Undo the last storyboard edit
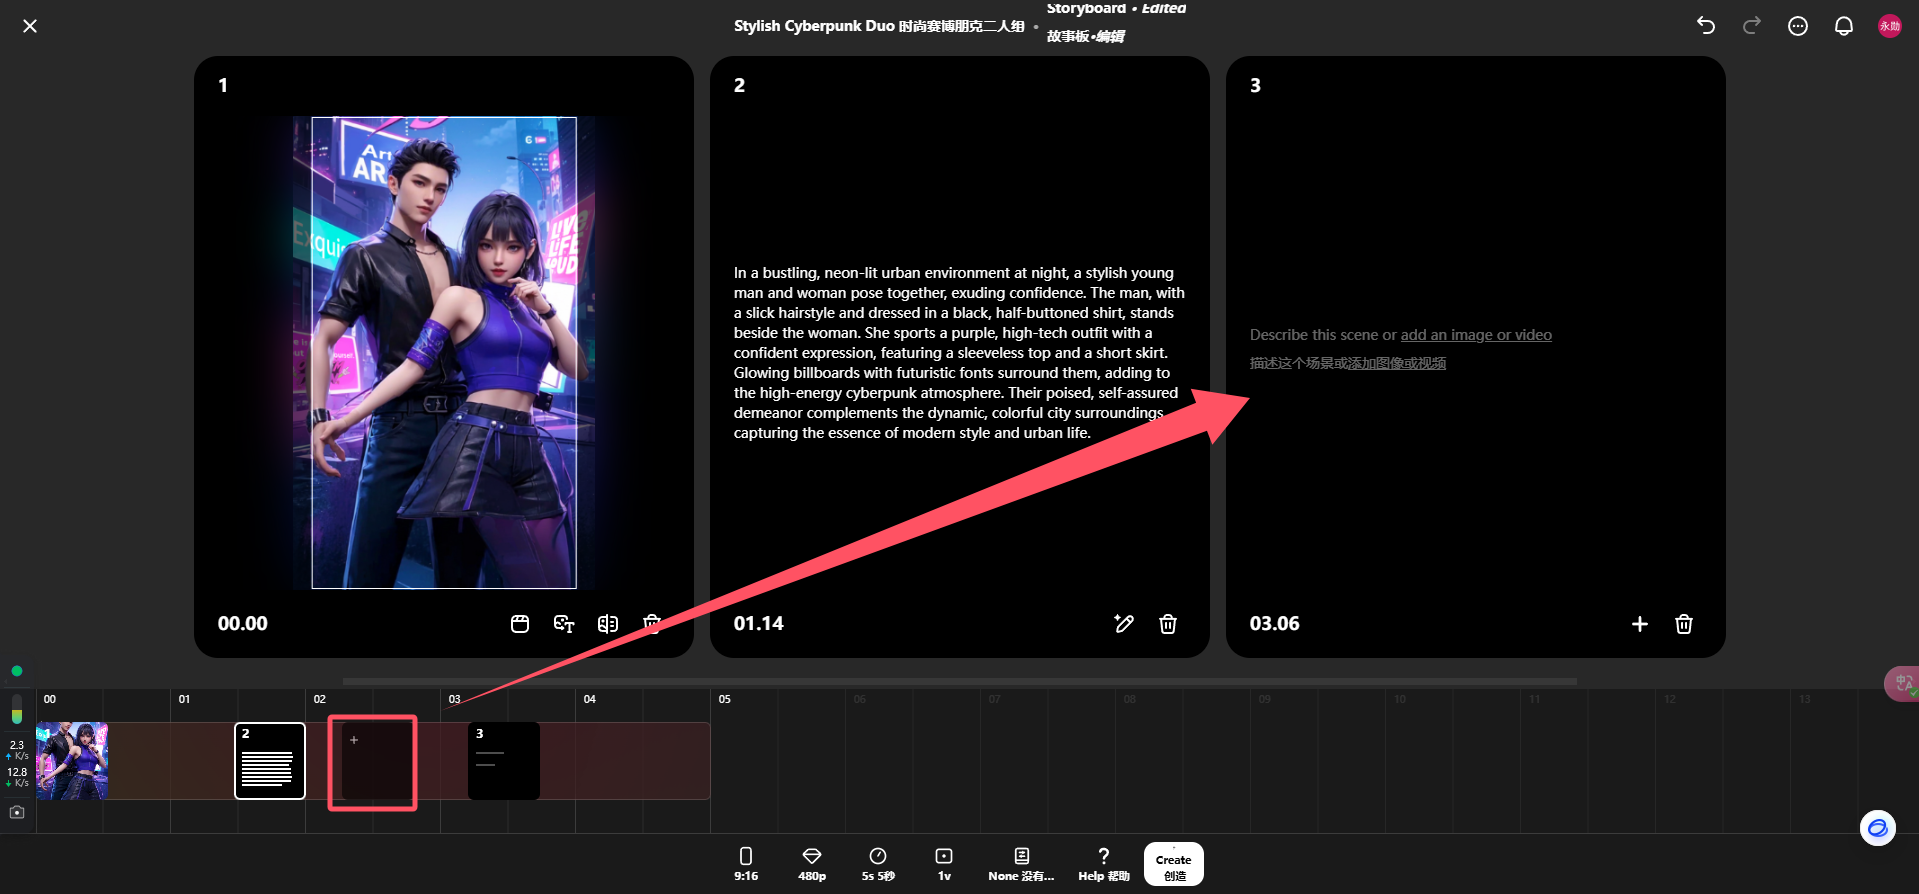This screenshot has width=1919, height=894. coord(1706,26)
